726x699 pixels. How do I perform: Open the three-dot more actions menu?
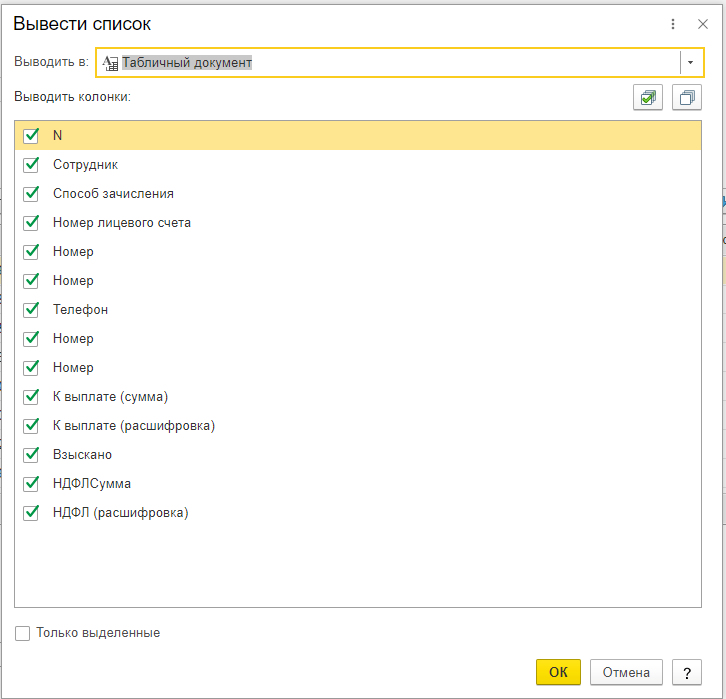(x=673, y=24)
